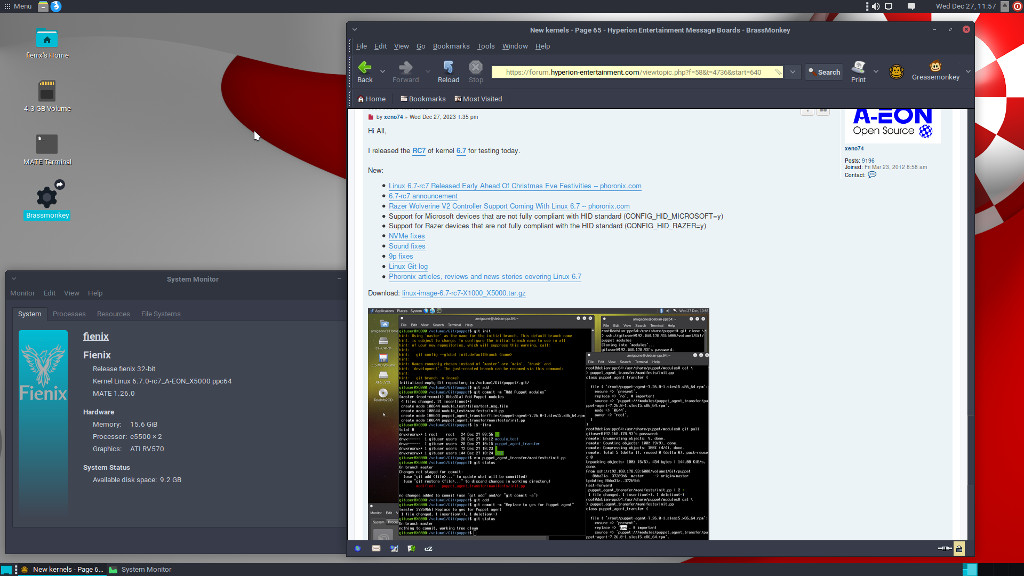Open the RC7 link in the post
The image size is (1024, 576).
click(419, 151)
